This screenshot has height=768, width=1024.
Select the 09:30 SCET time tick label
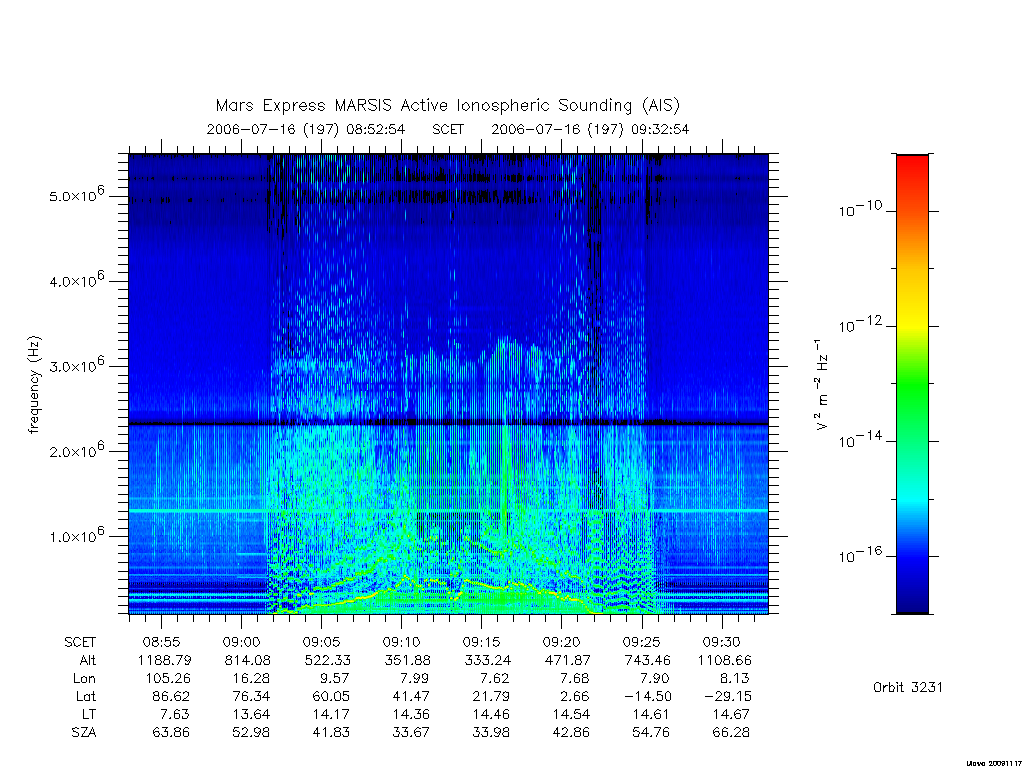(721, 642)
